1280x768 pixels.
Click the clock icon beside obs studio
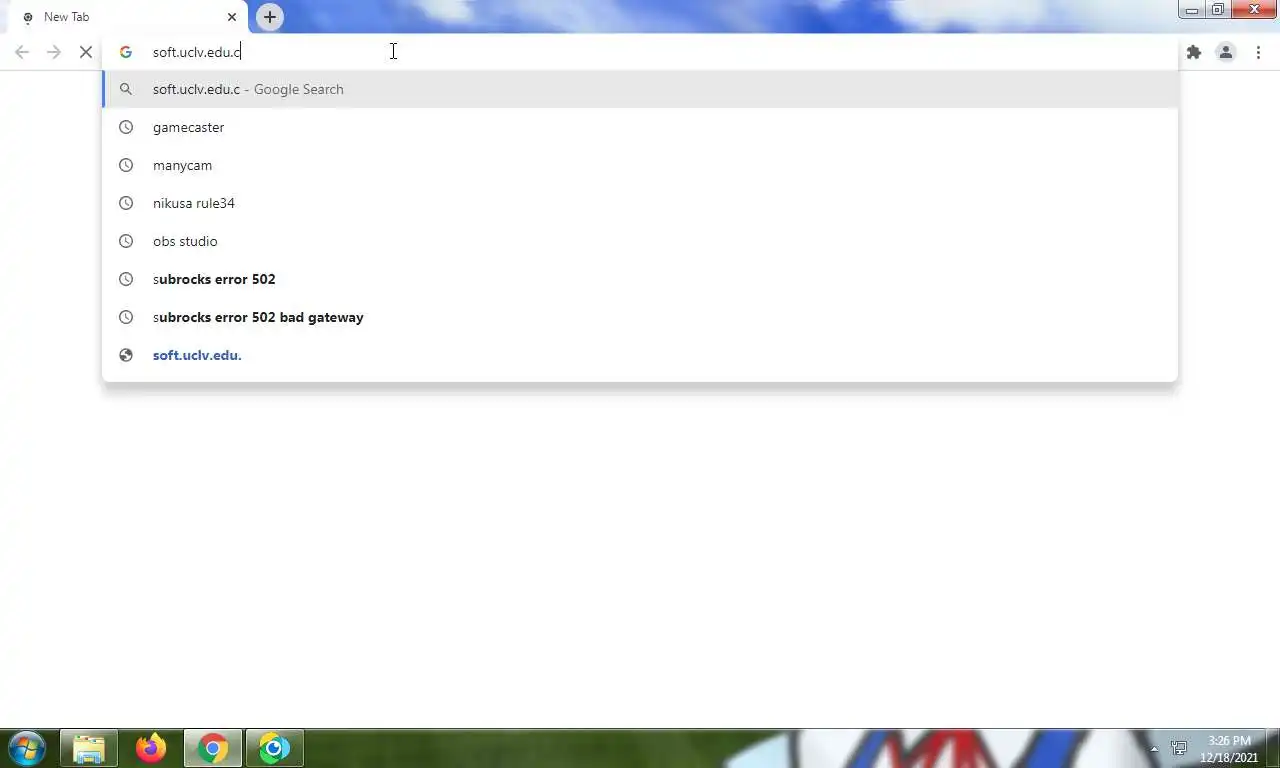(126, 241)
